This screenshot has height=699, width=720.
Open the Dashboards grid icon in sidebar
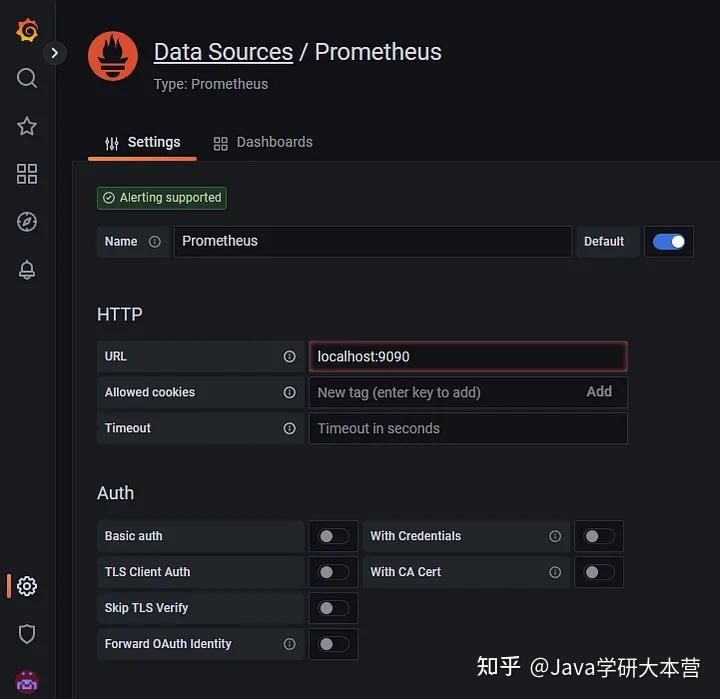tap(27, 174)
